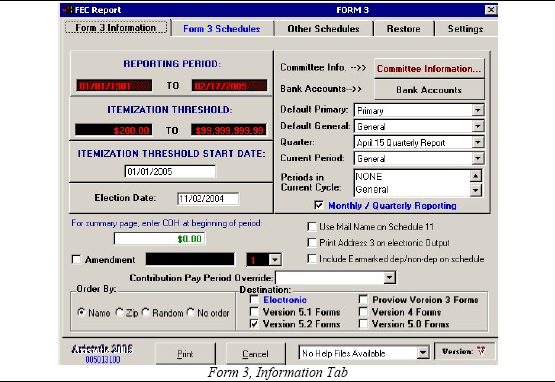Switch to Form 3 Information tab
The height and width of the screenshot is (382, 555).
click(x=116, y=28)
